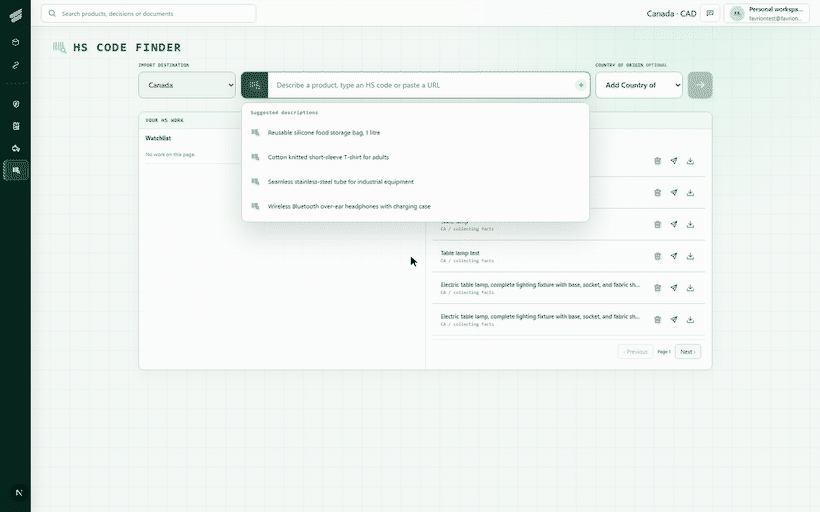This screenshot has height=512, width=820.
Task: Open the Import Destination Canada dropdown
Action: click(x=187, y=85)
